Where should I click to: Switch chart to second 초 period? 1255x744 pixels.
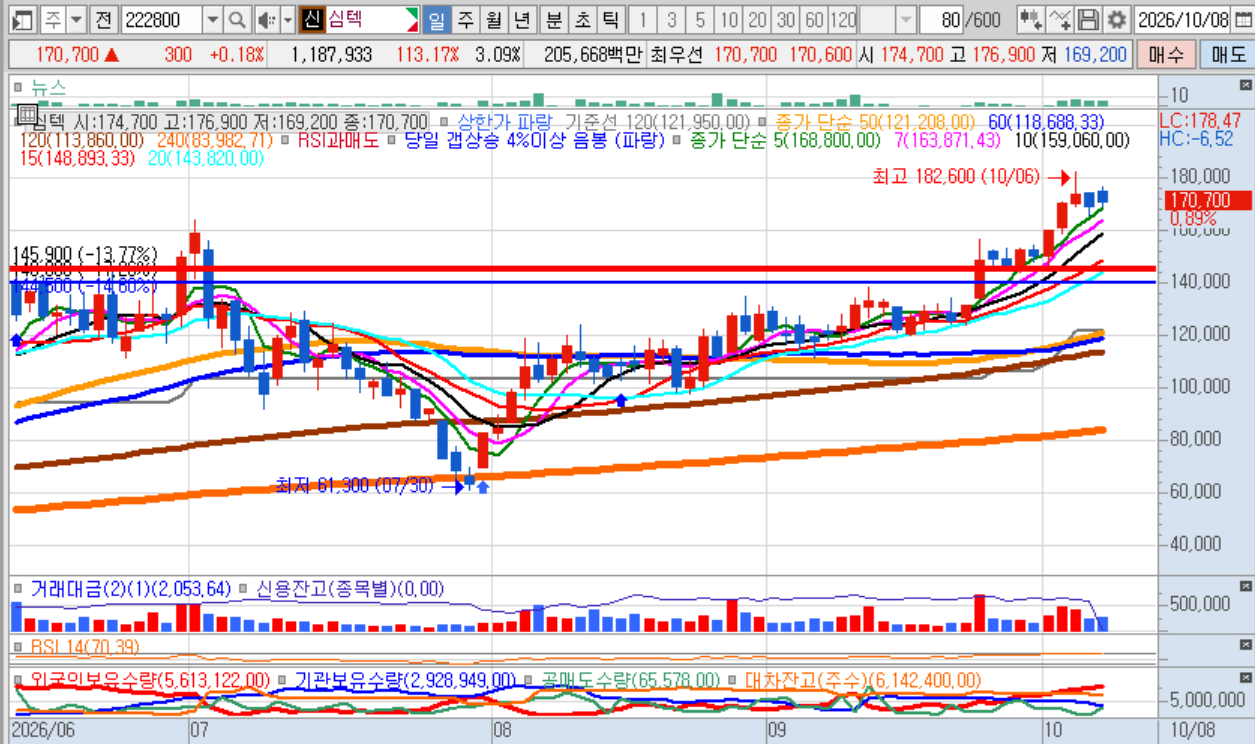coord(582,19)
